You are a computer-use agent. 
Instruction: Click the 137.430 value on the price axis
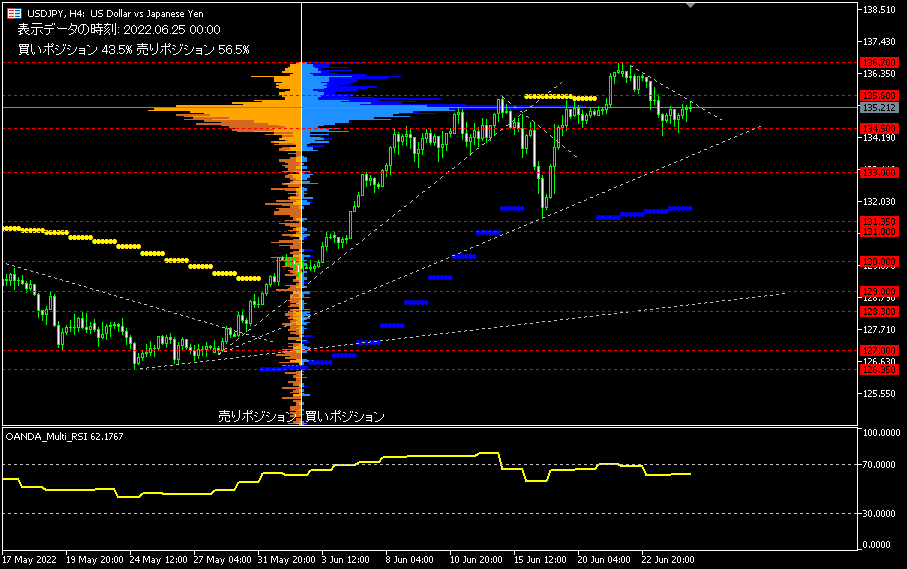coord(879,42)
